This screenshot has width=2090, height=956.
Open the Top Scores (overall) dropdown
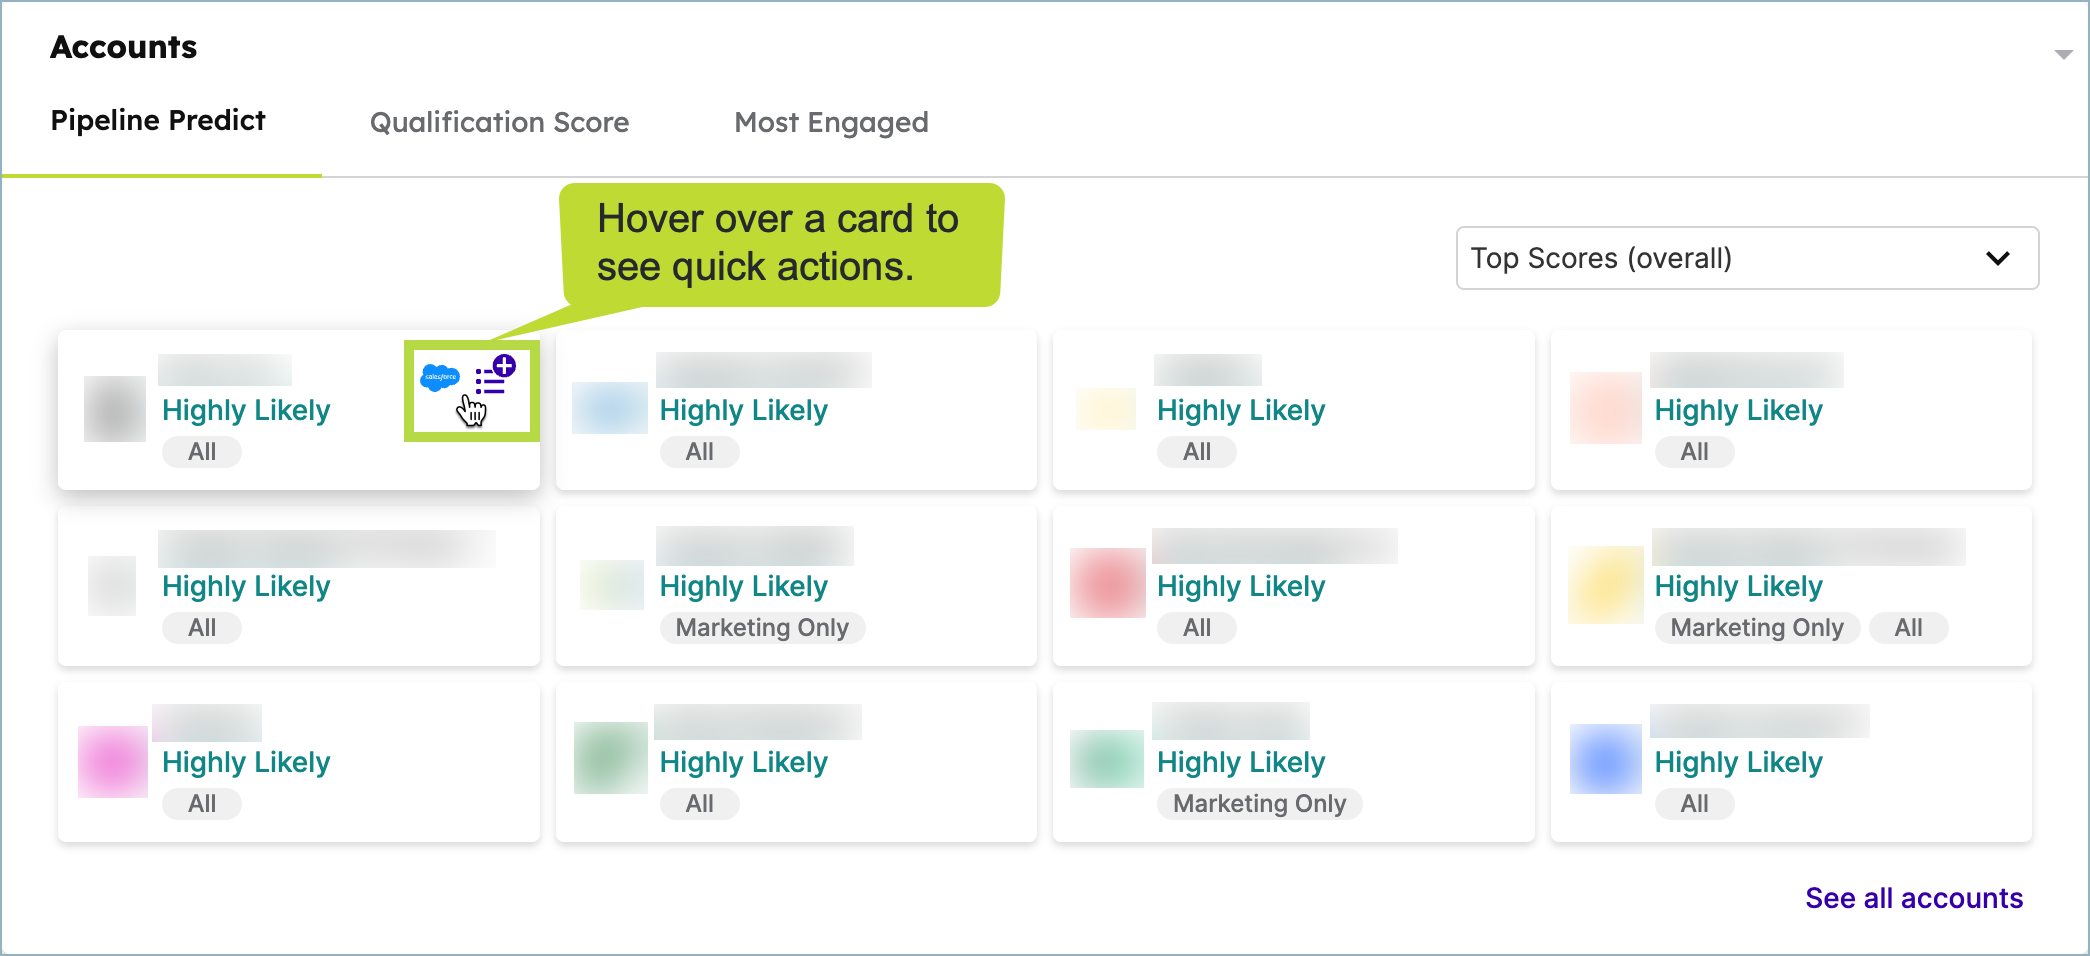(x=1746, y=258)
